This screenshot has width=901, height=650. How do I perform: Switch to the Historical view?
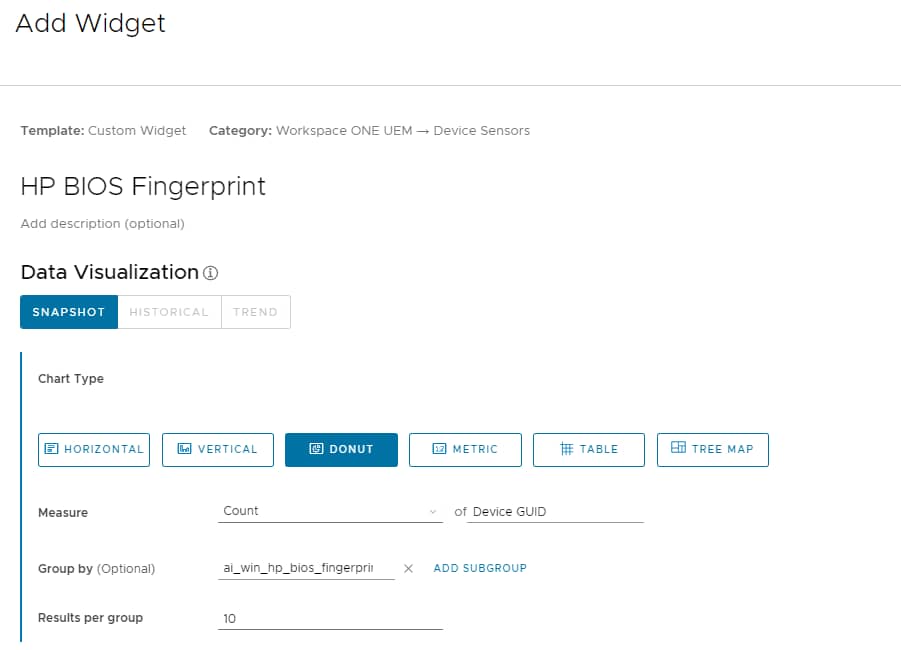click(x=169, y=312)
